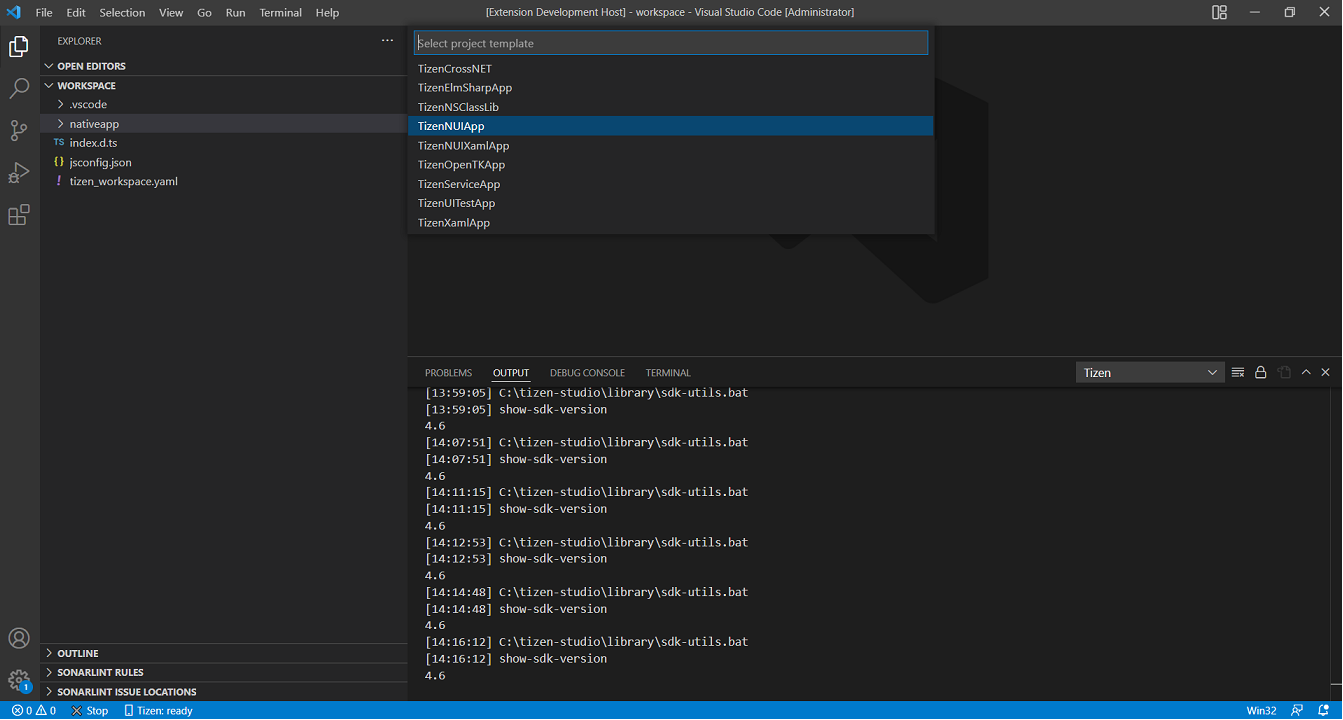Open the Terminal menu in menu bar
1343x720 pixels.
click(x=280, y=13)
